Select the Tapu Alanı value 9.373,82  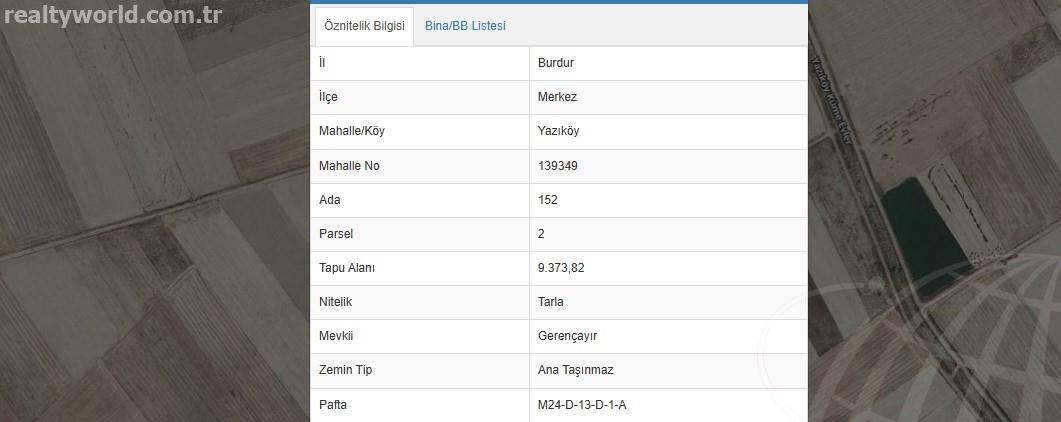561,268
